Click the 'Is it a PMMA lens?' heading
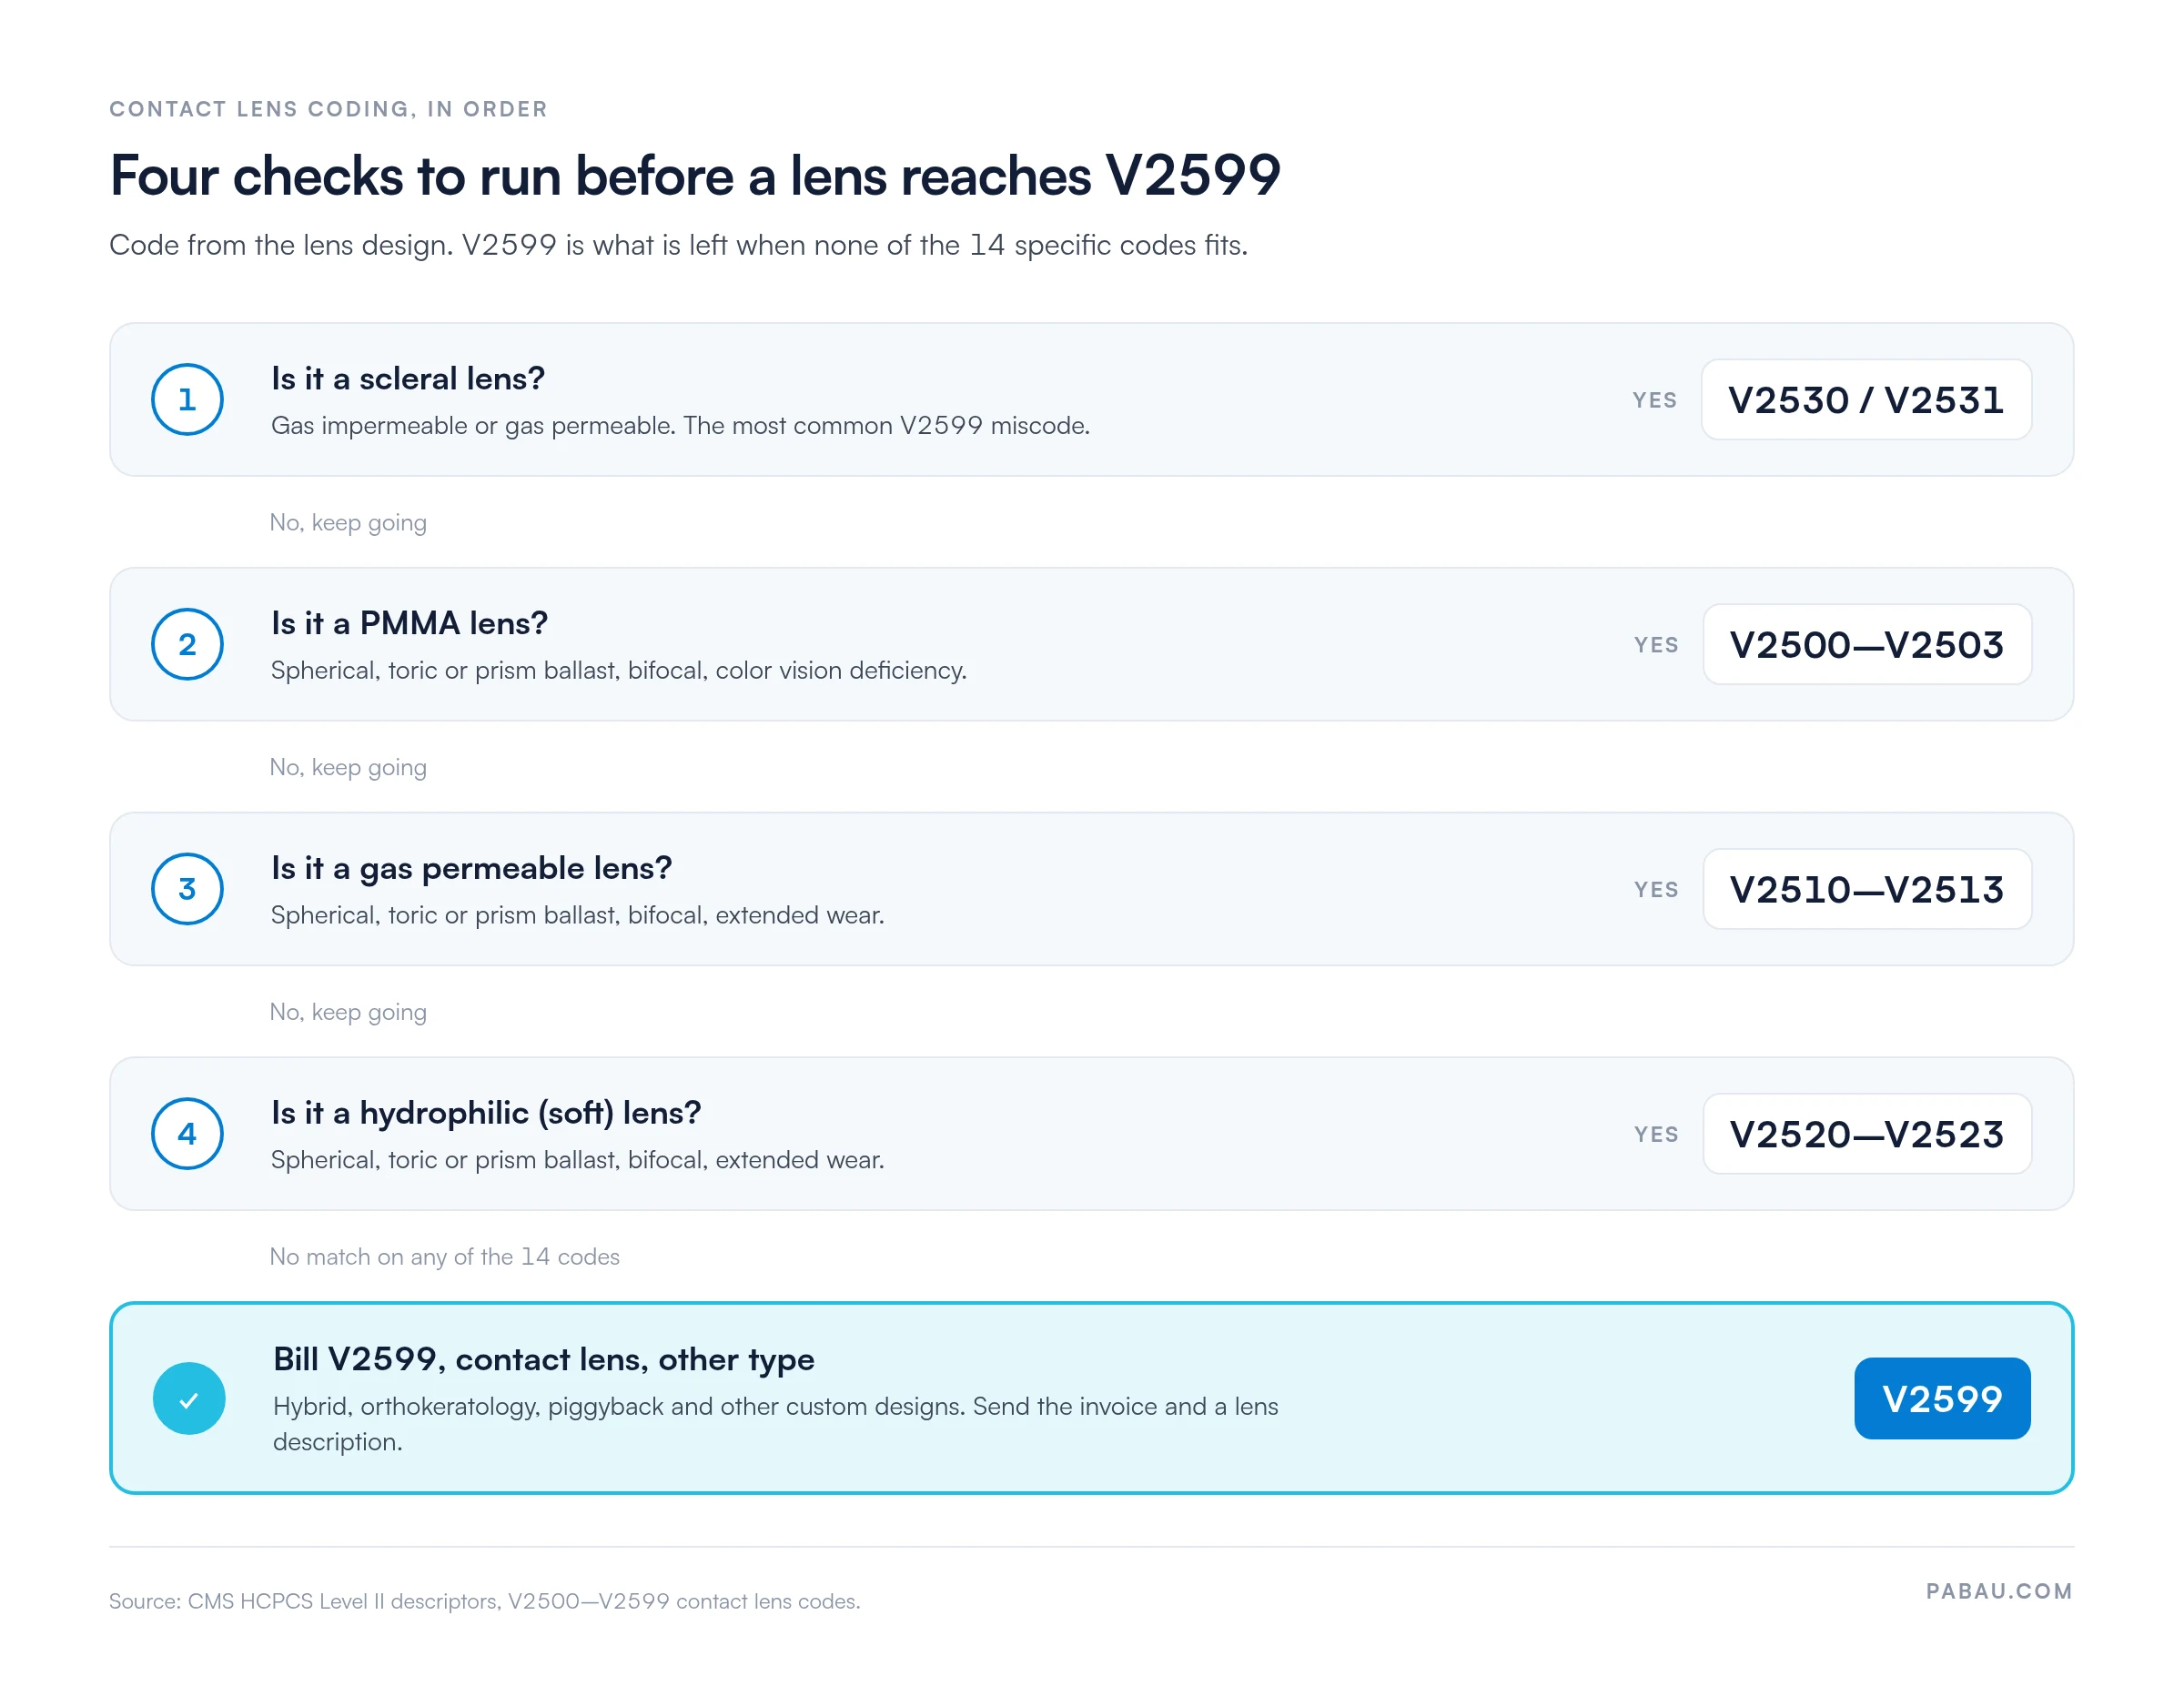The image size is (2184, 1696). [409, 624]
